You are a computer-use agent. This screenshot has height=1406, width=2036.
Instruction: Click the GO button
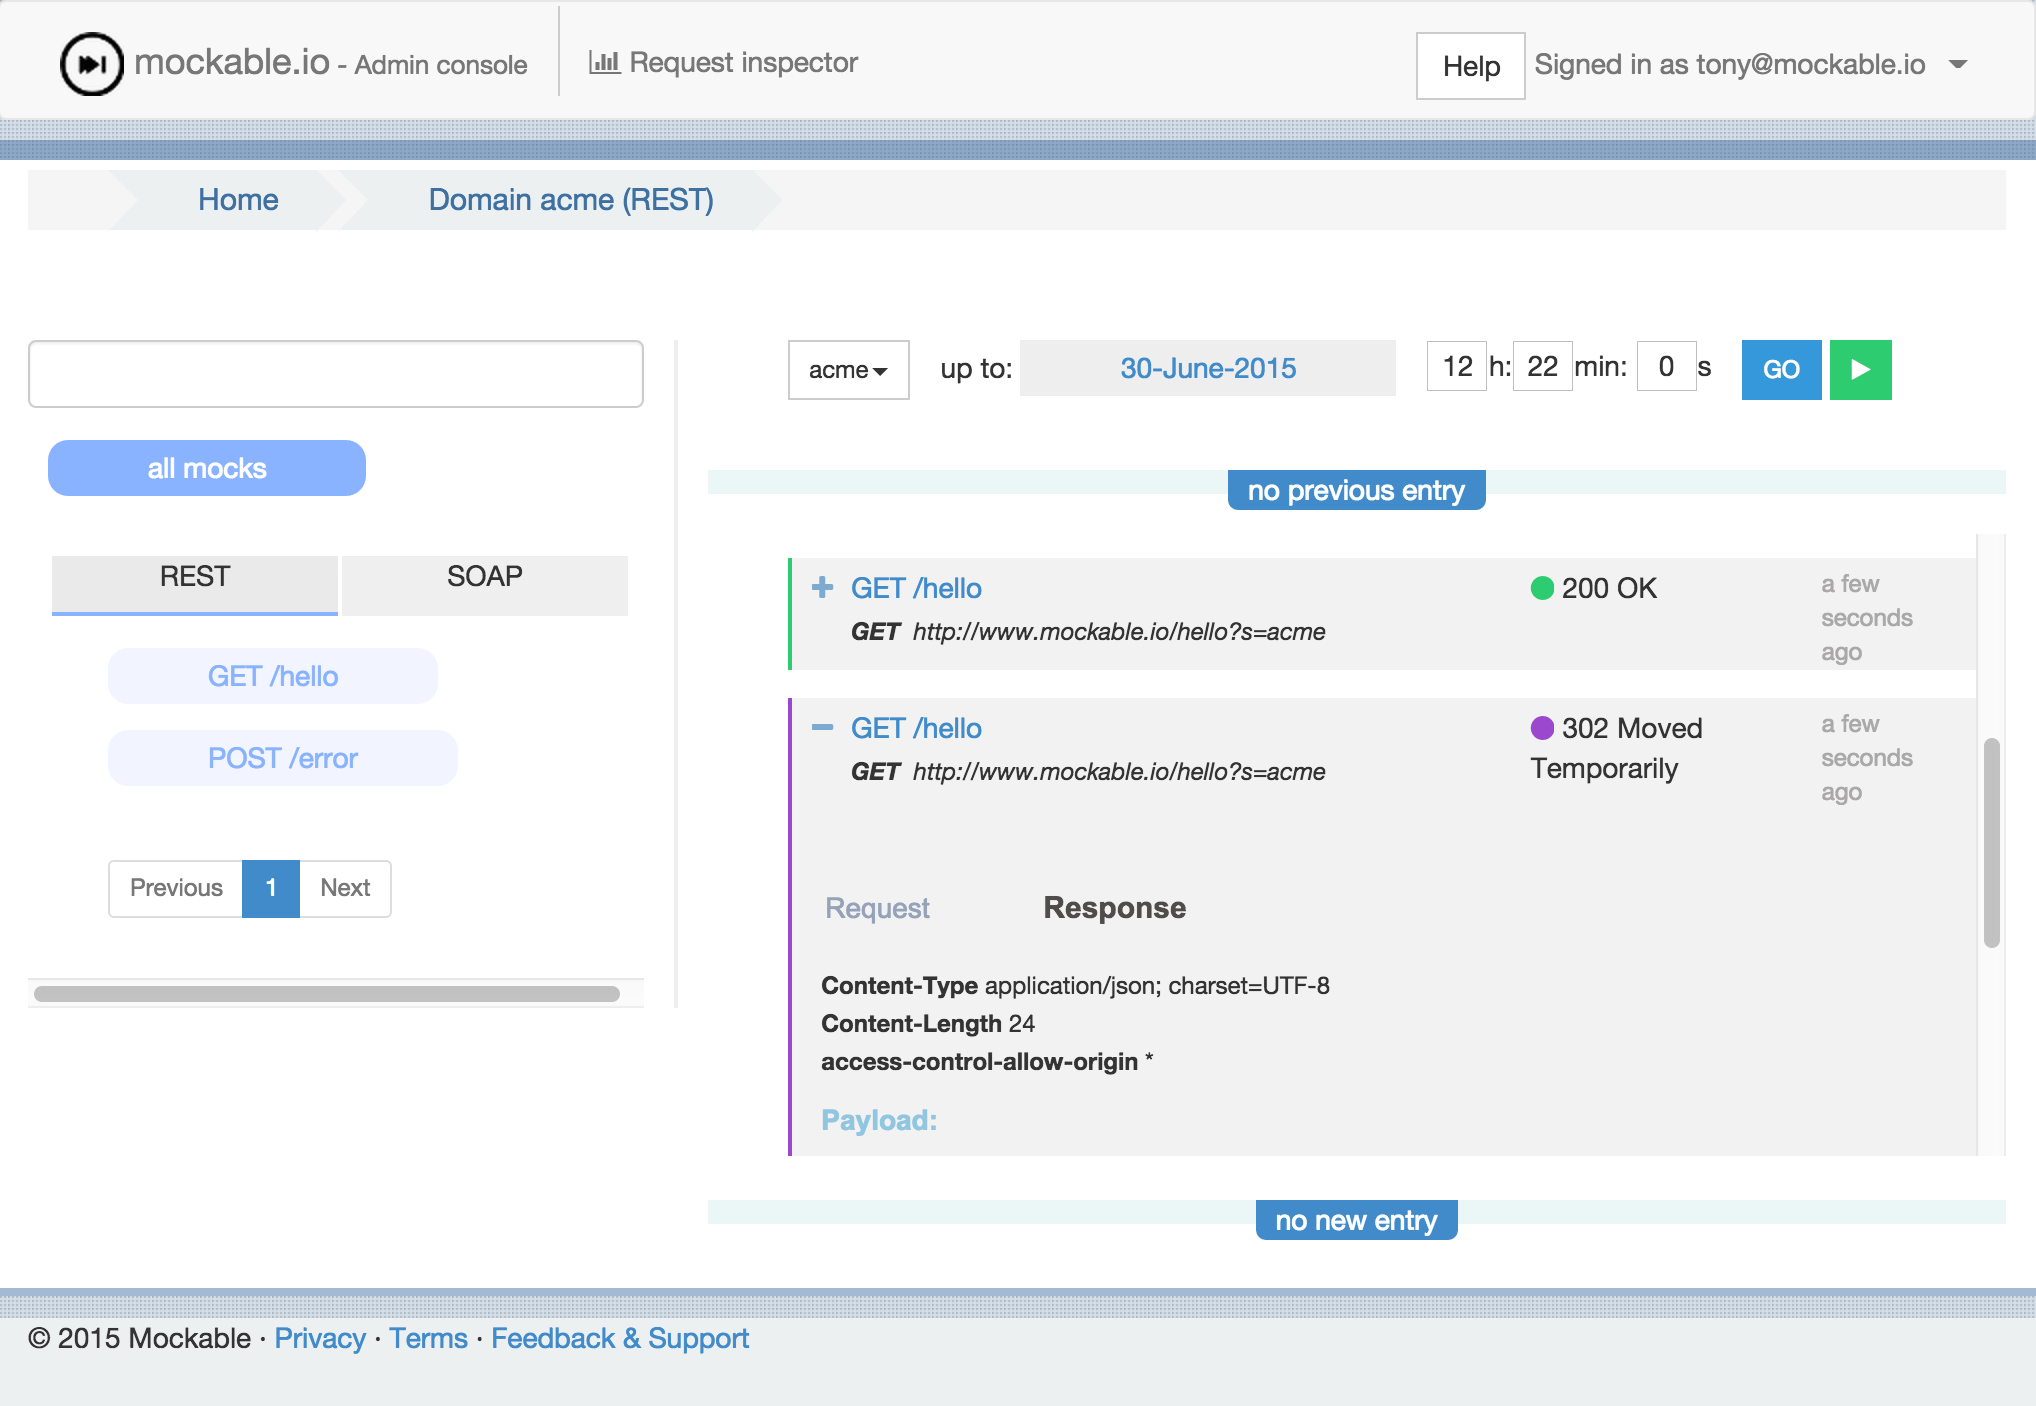pos(1781,370)
